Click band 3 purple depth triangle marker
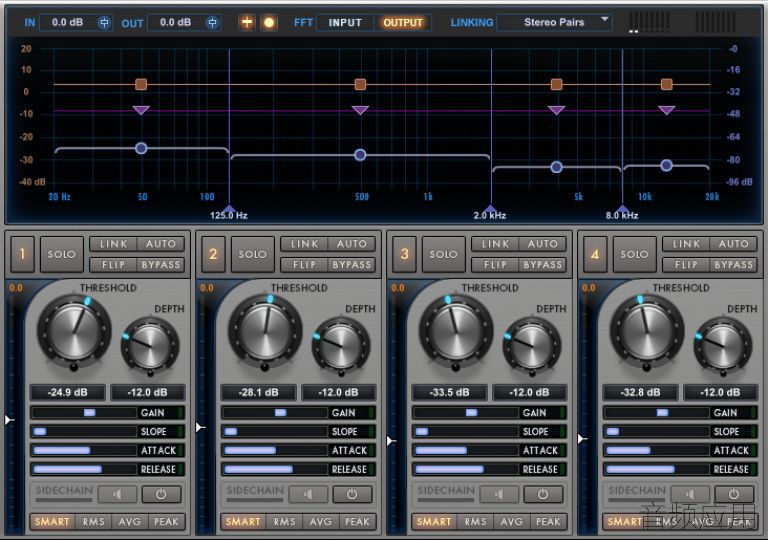 (556, 110)
